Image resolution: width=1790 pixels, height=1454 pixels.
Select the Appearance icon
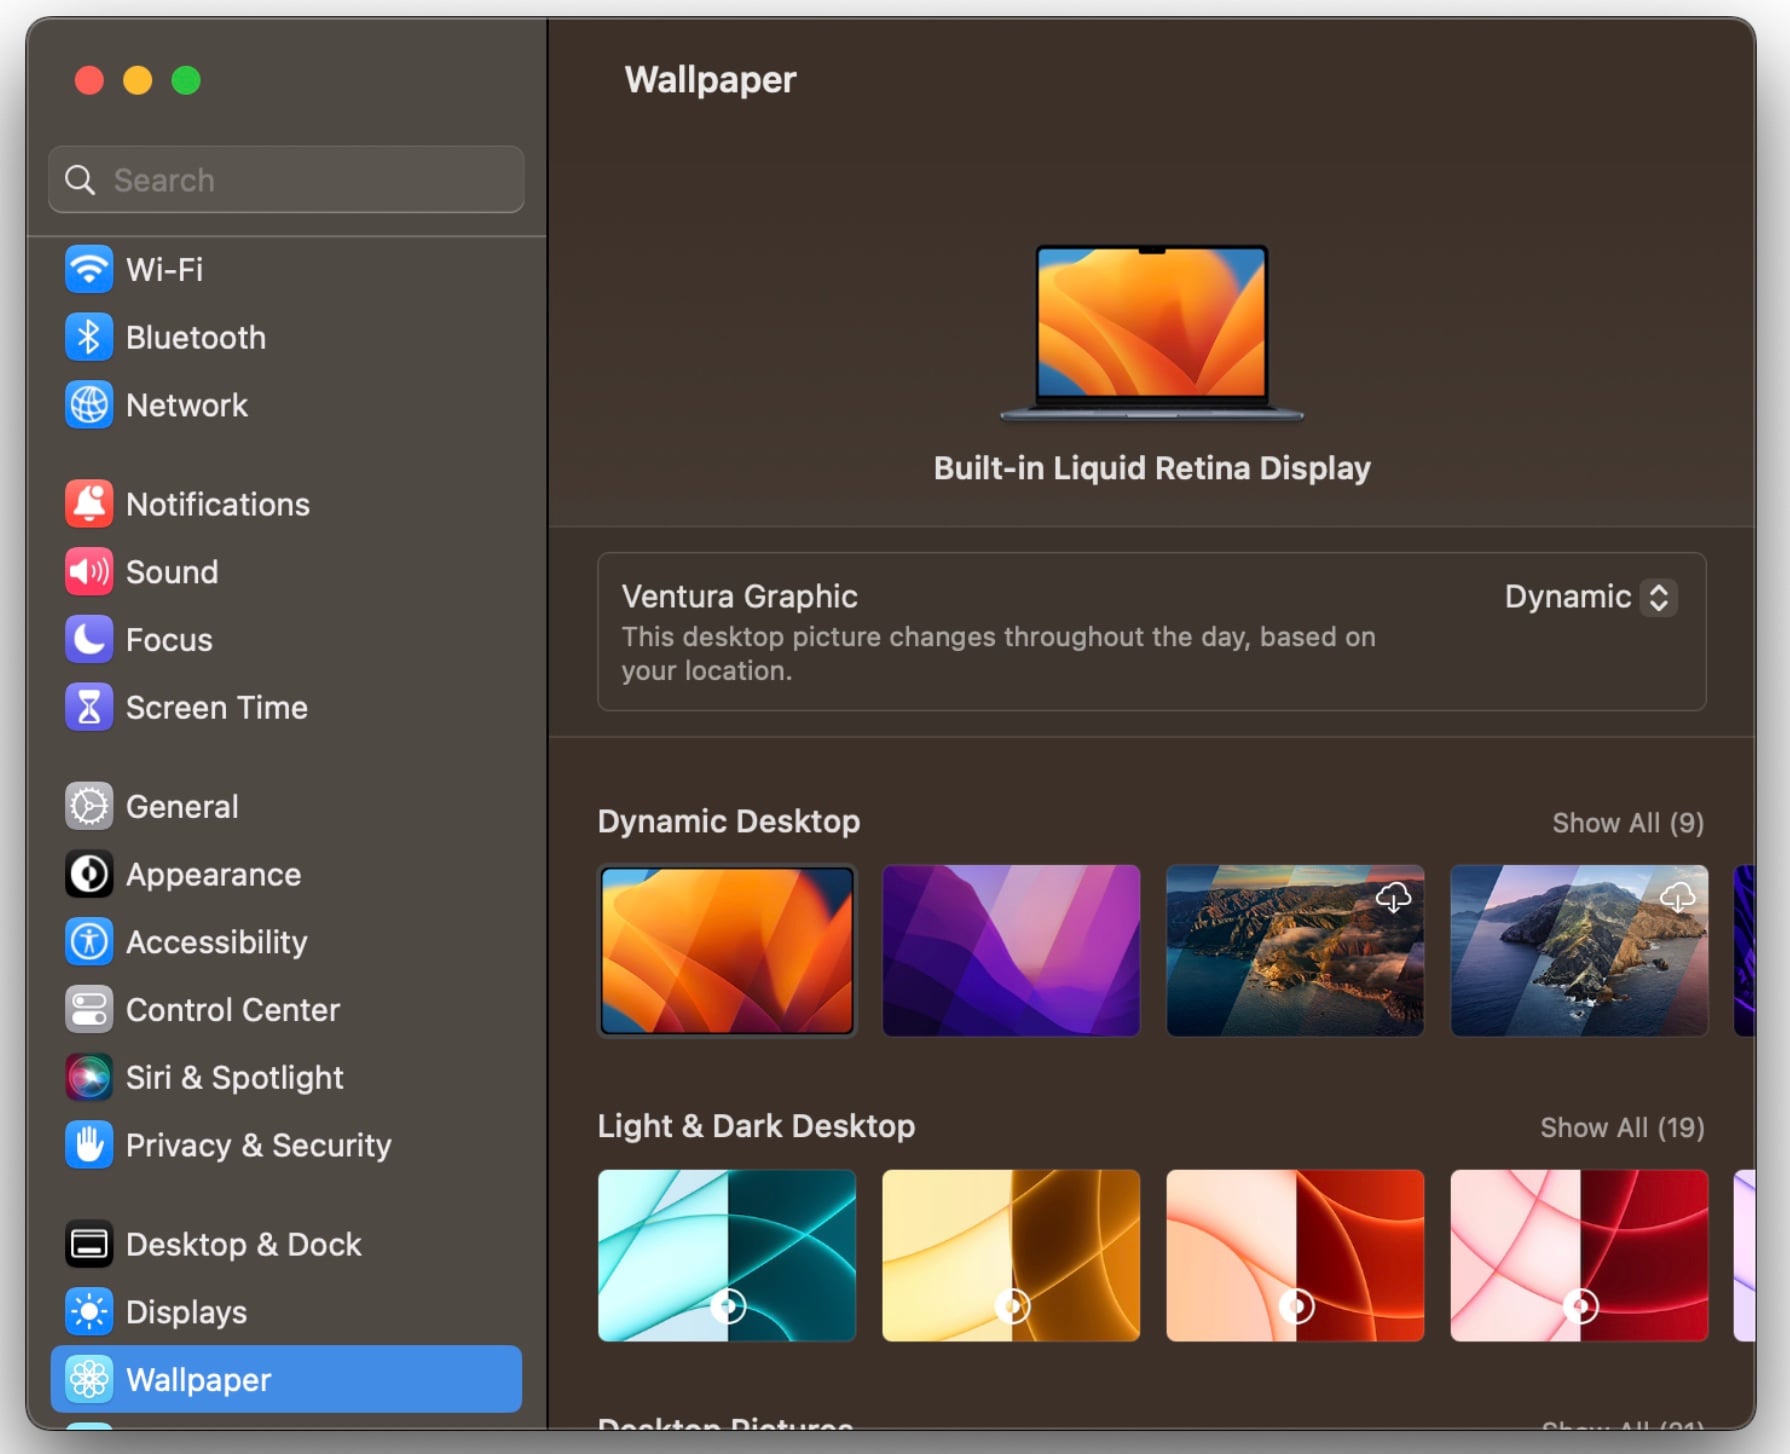89,874
